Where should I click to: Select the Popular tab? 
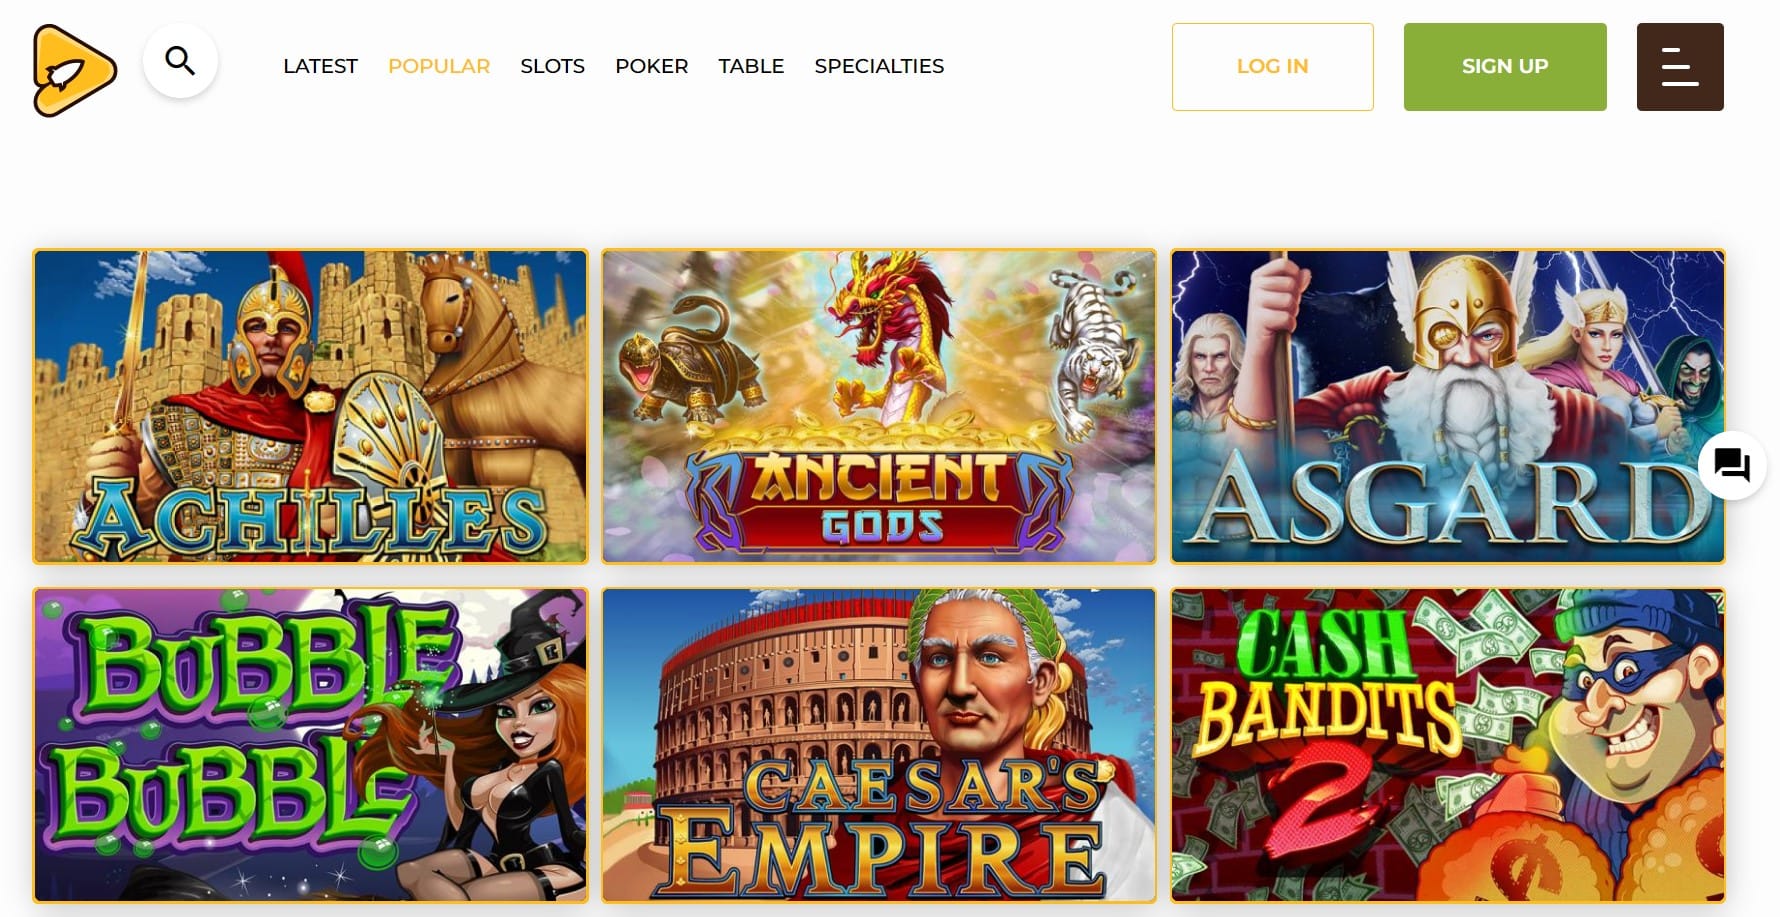point(439,66)
